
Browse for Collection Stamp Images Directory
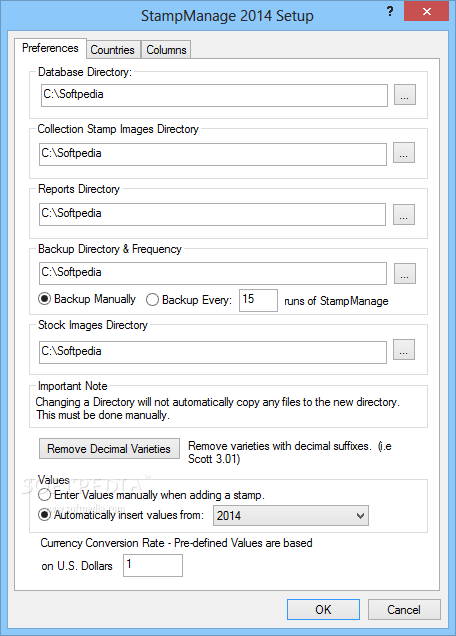pos(404,153)
